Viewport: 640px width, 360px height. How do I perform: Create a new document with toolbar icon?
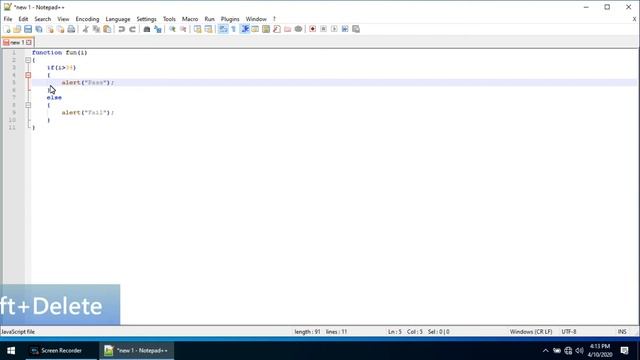pos(7,29)
